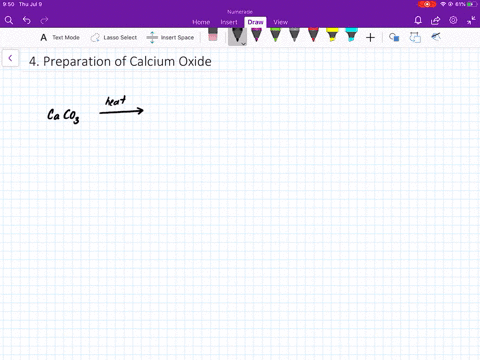Open the share menu
The width and height of the screenshot is (480, 360).
(435, 21)
